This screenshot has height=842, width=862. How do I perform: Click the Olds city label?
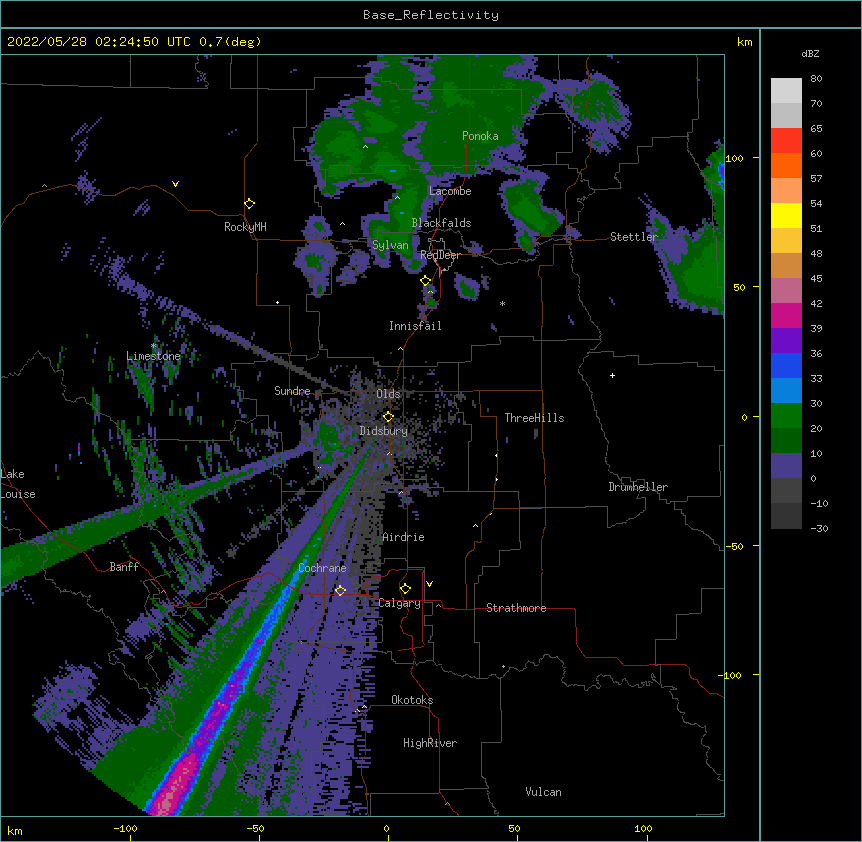tap(388, 394)
